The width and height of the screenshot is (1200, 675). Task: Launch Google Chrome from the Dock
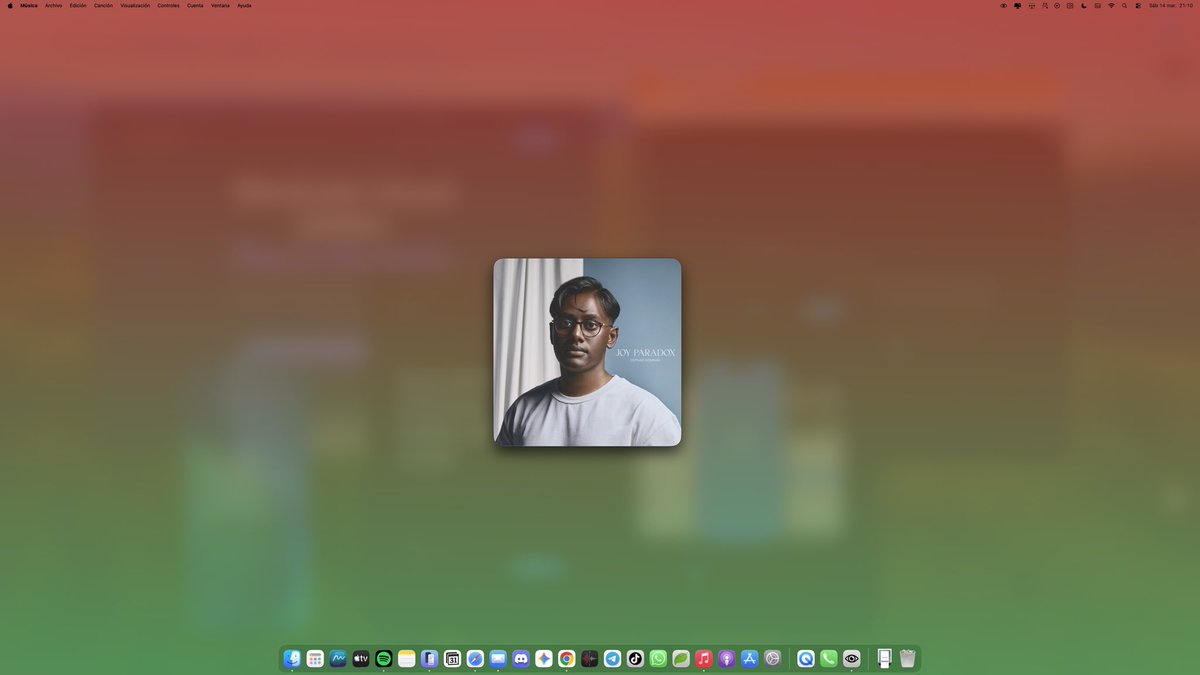[x=567, y=658]
